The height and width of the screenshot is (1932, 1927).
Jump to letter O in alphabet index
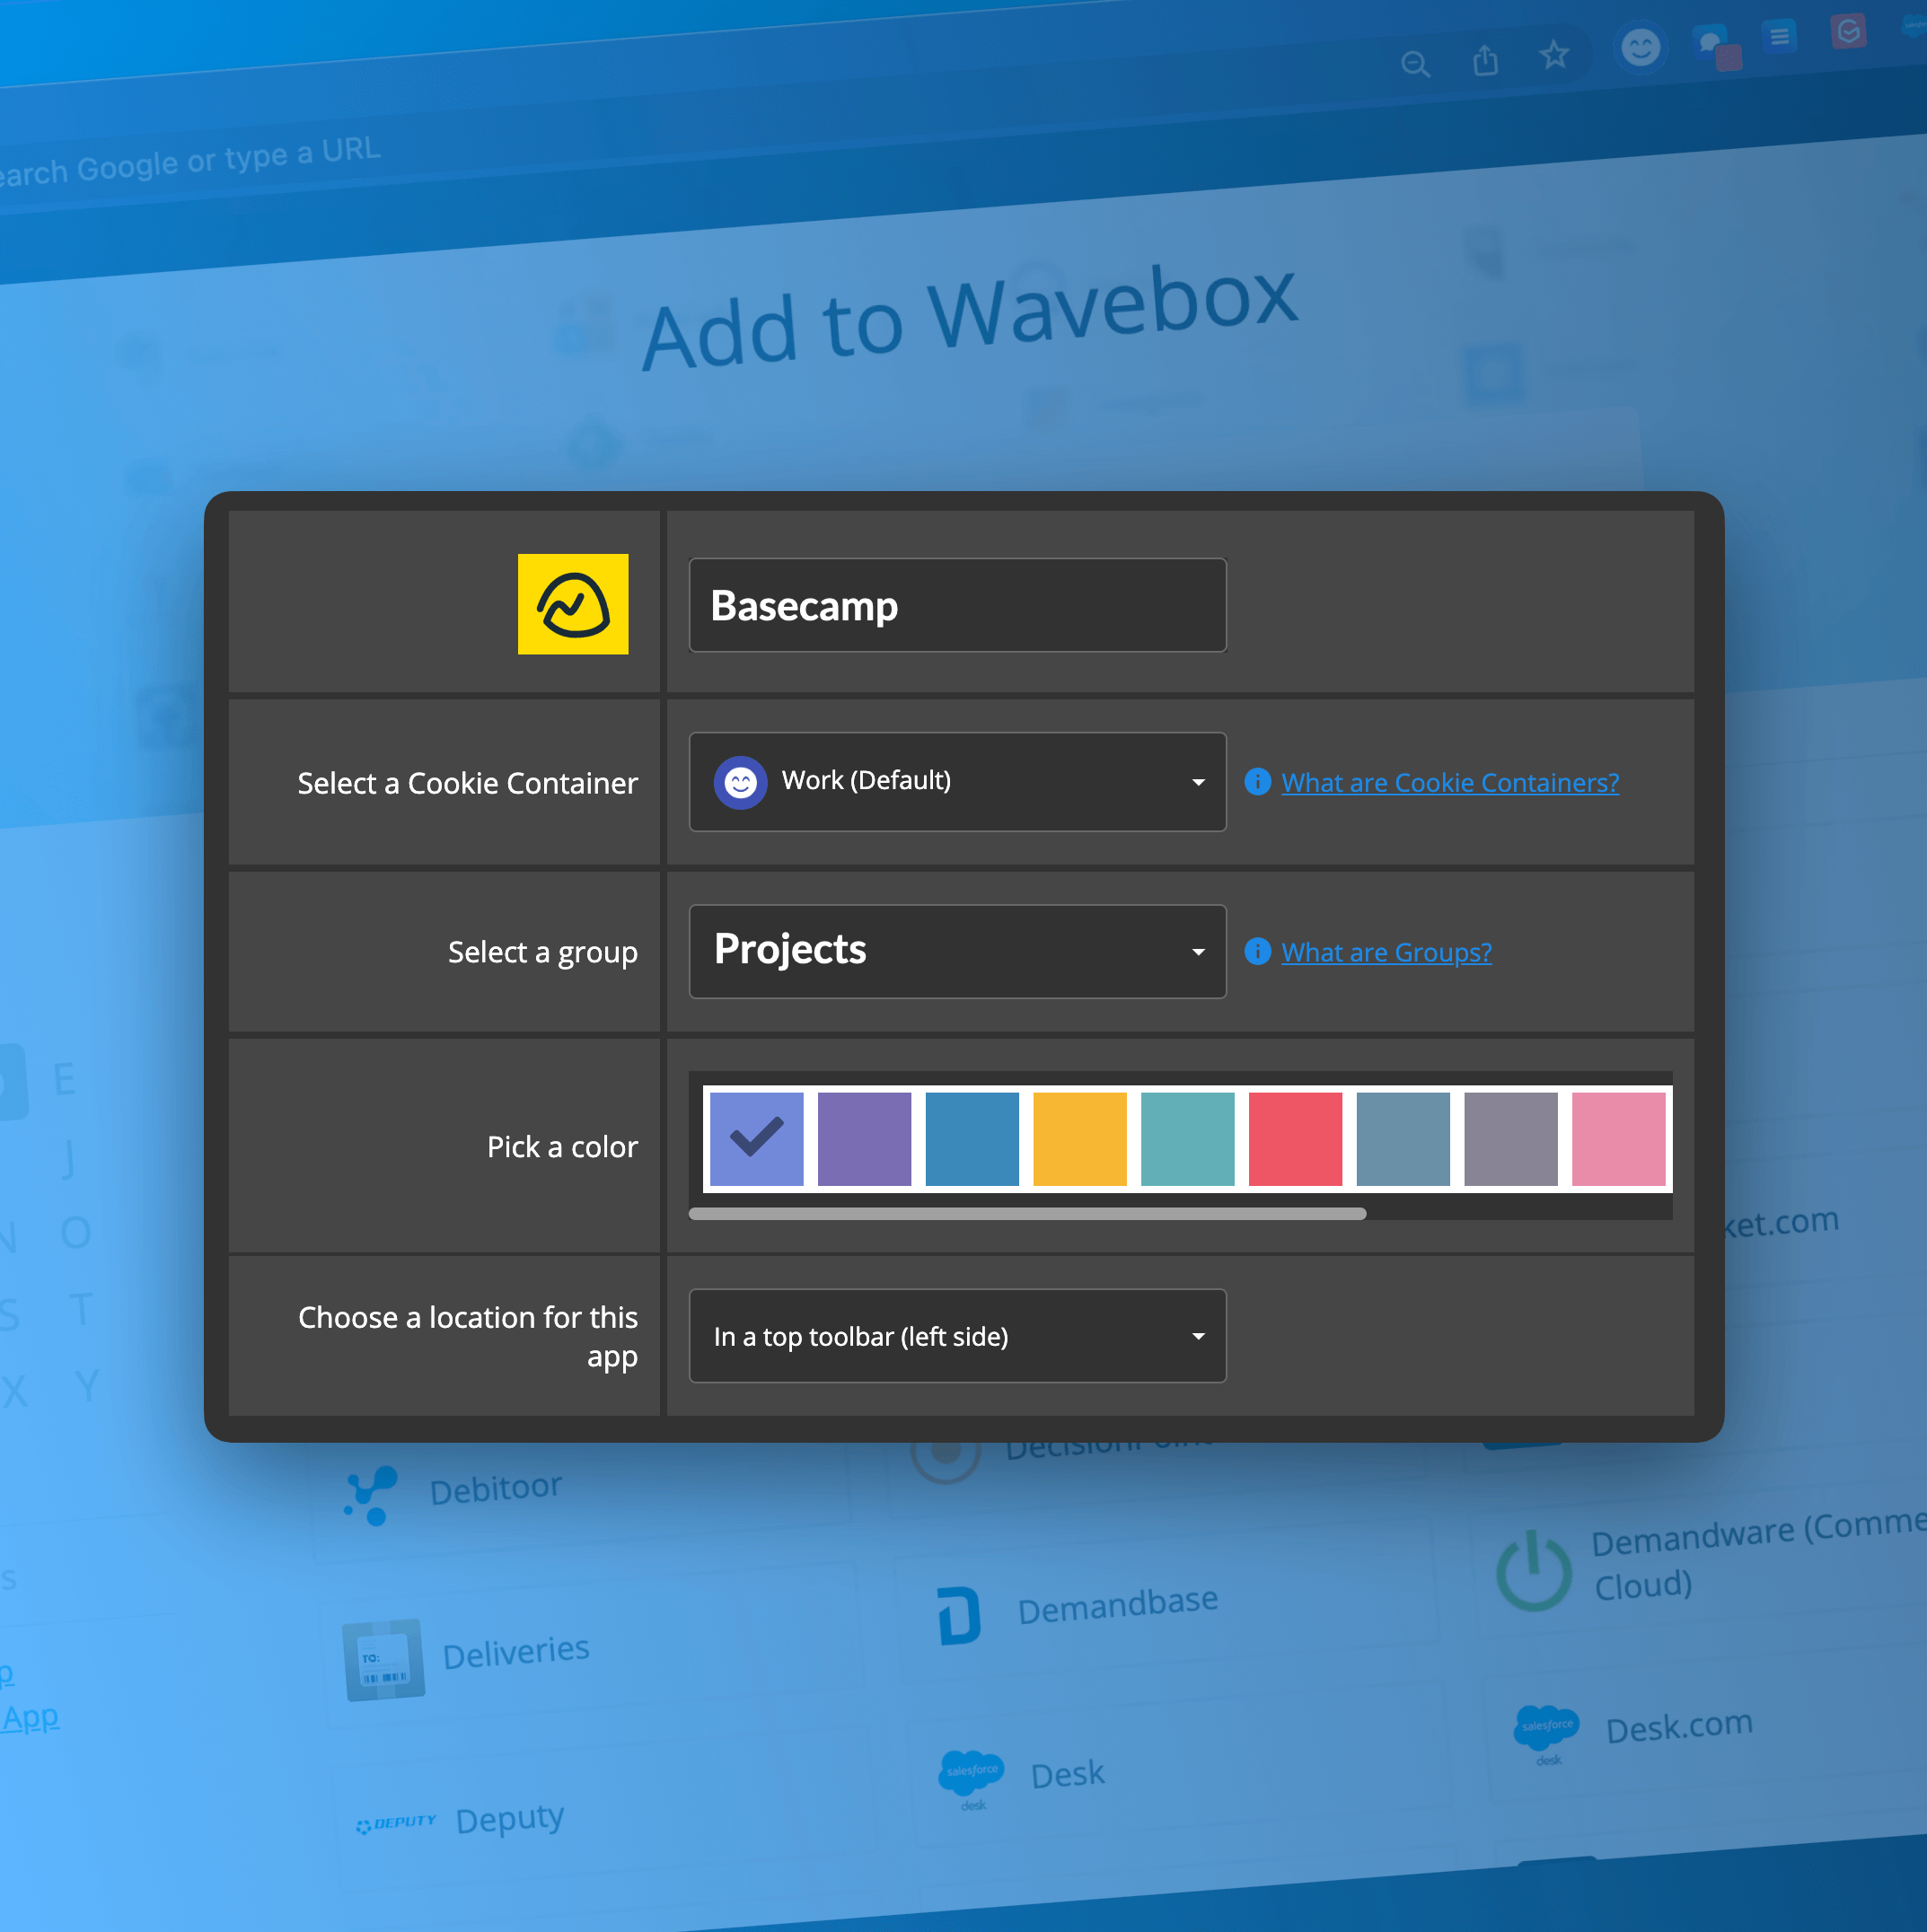tap(76, 1233)
